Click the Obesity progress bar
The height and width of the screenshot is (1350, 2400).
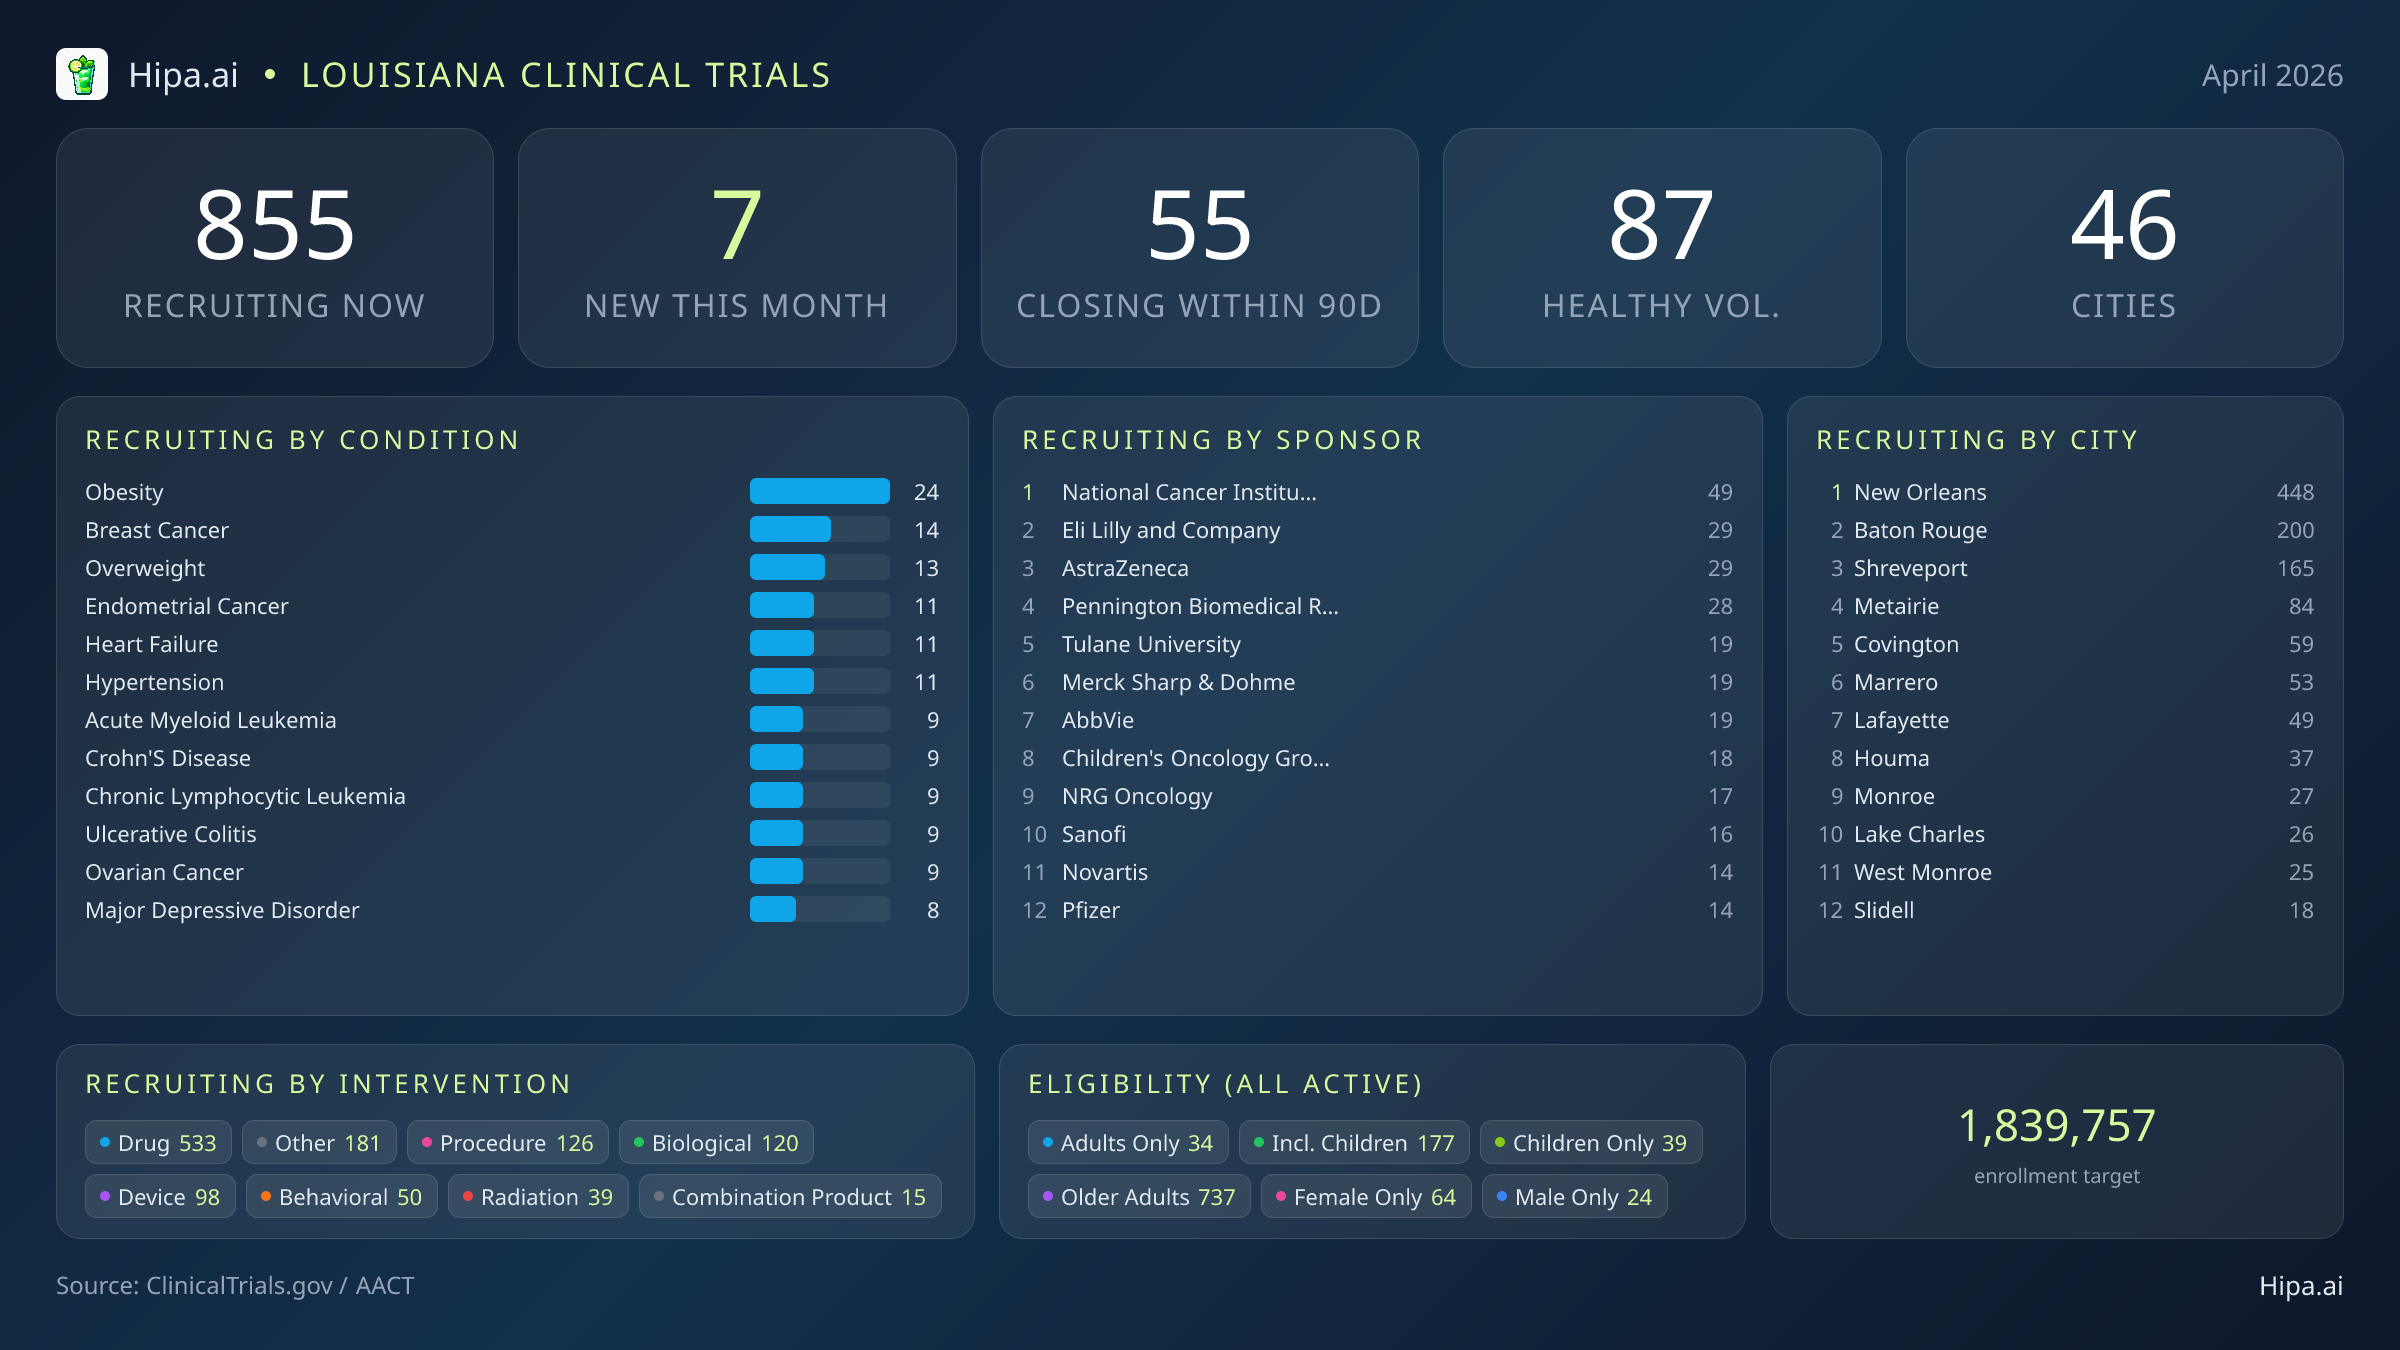click(x=820, y=491)
